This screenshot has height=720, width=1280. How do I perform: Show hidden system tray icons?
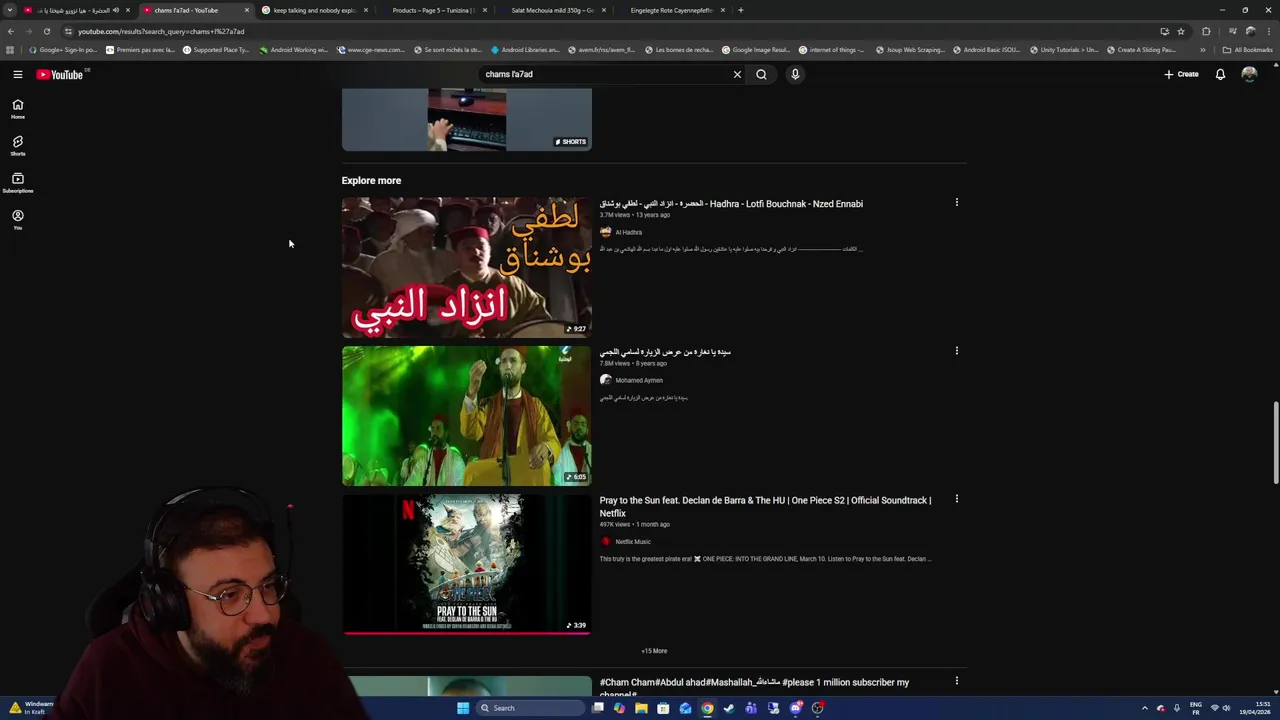point(1145,708)
